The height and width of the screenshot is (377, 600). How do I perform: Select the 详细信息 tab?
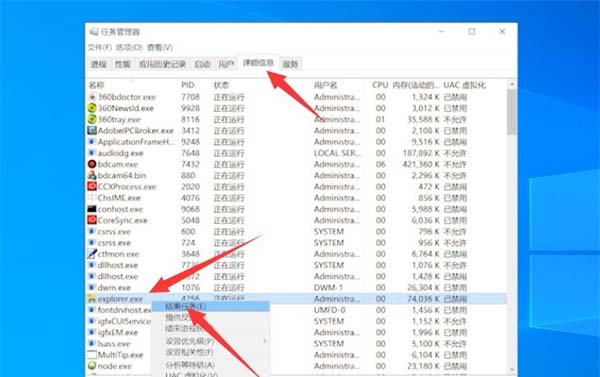tap(258, 63)
